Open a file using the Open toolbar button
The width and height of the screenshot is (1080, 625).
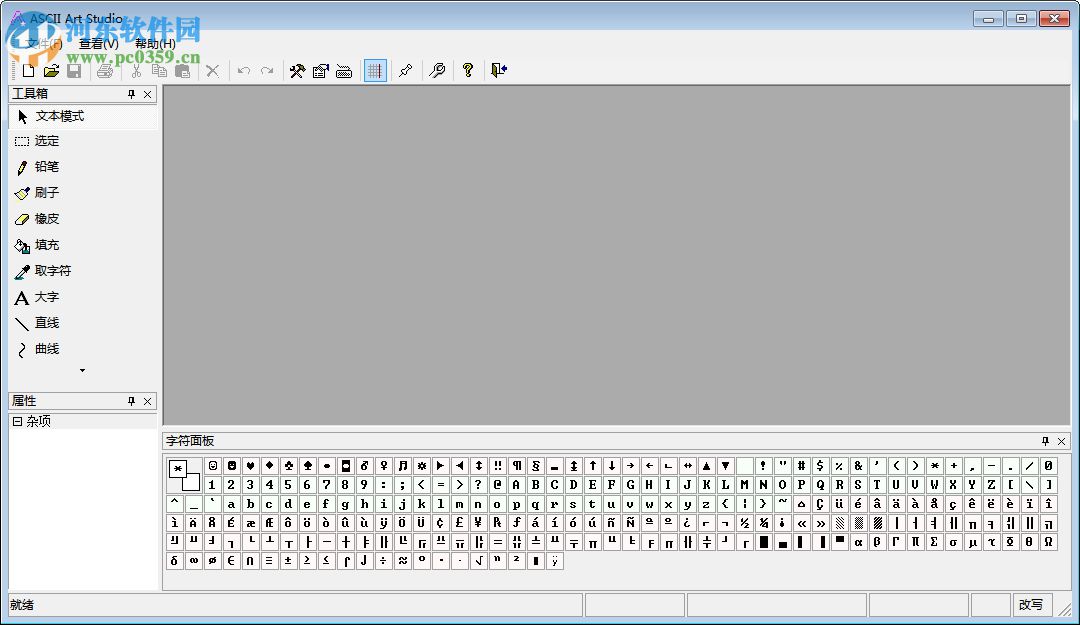[x=51, y=70]
